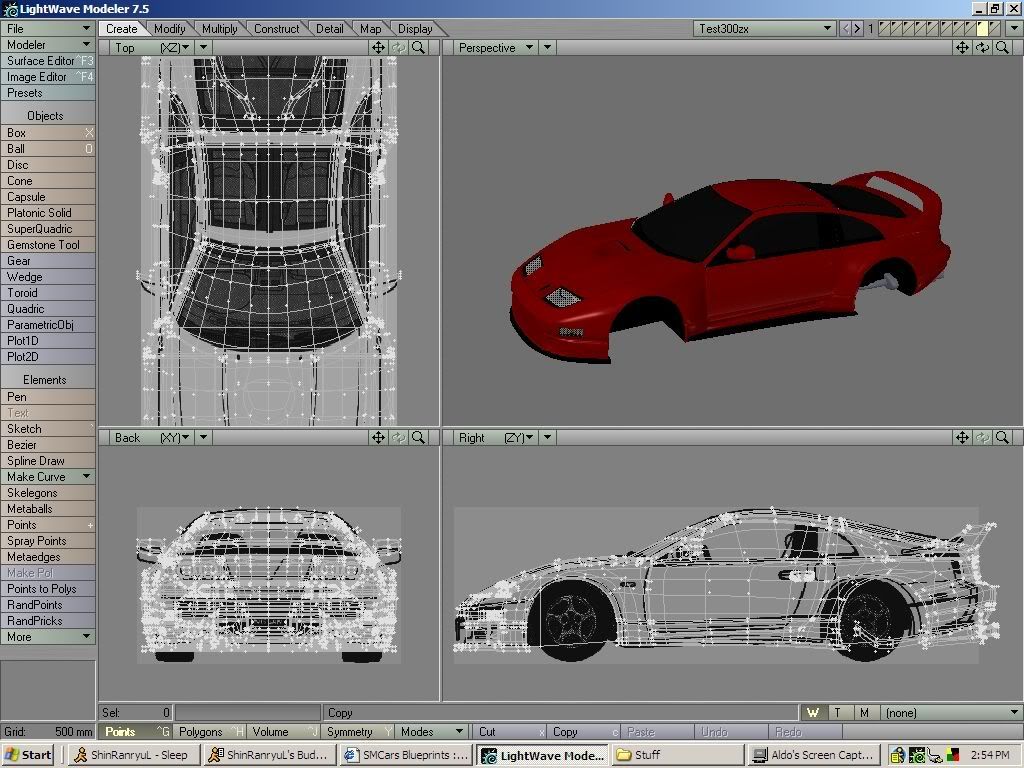This screenshot has width=1024, height=768.
Task: Click the pan icon in Right viewport
Action: click(962, 437)
